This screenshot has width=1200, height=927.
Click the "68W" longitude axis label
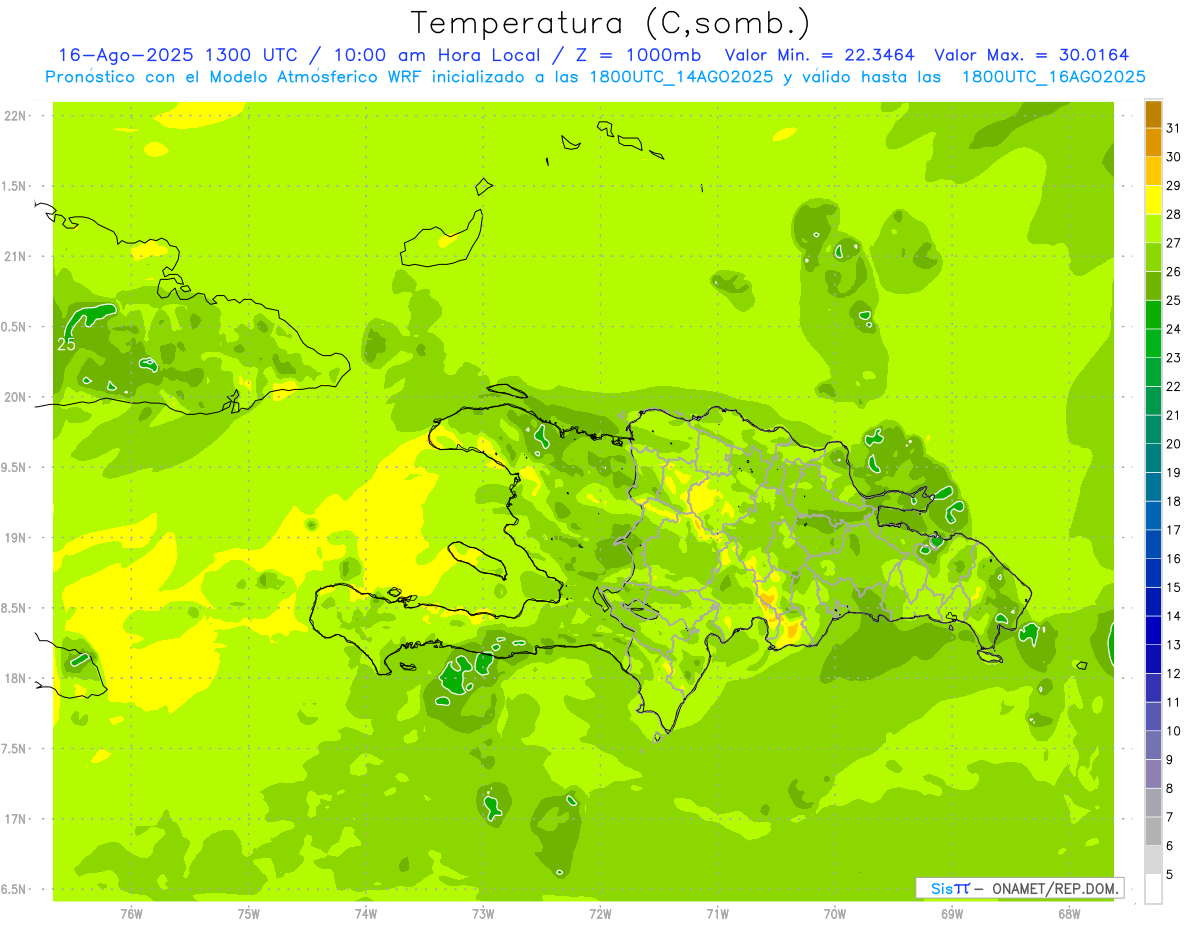pos(1069,913)
